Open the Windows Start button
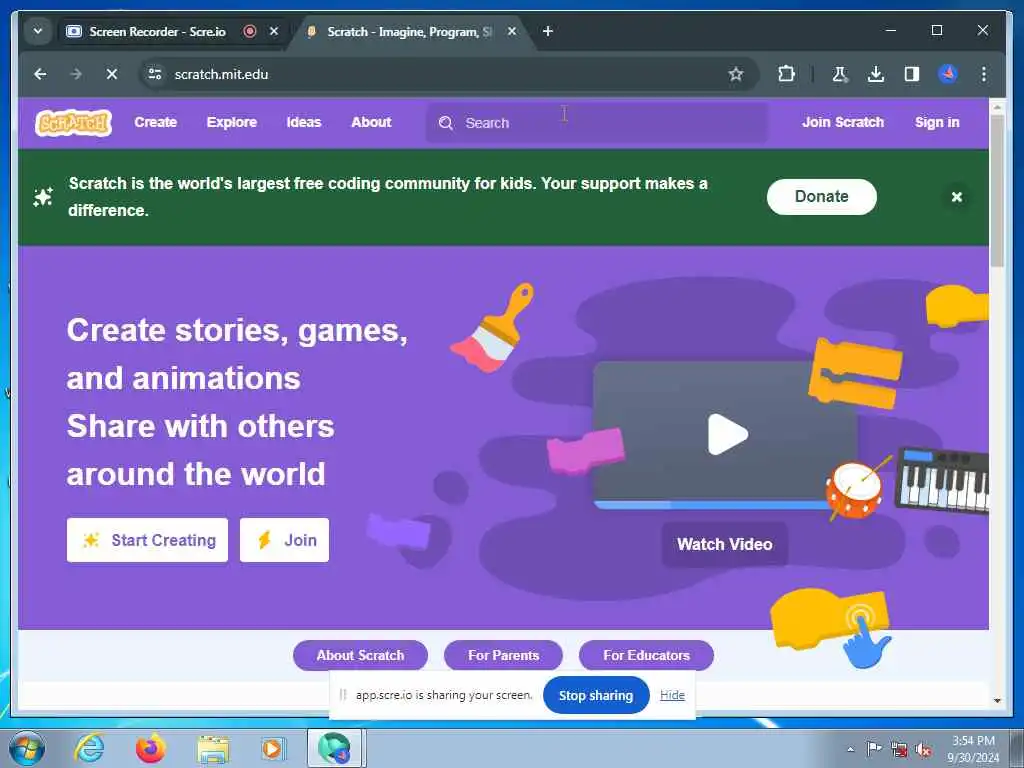Screen dimensions: 1024x768 (x=27, y=748)
